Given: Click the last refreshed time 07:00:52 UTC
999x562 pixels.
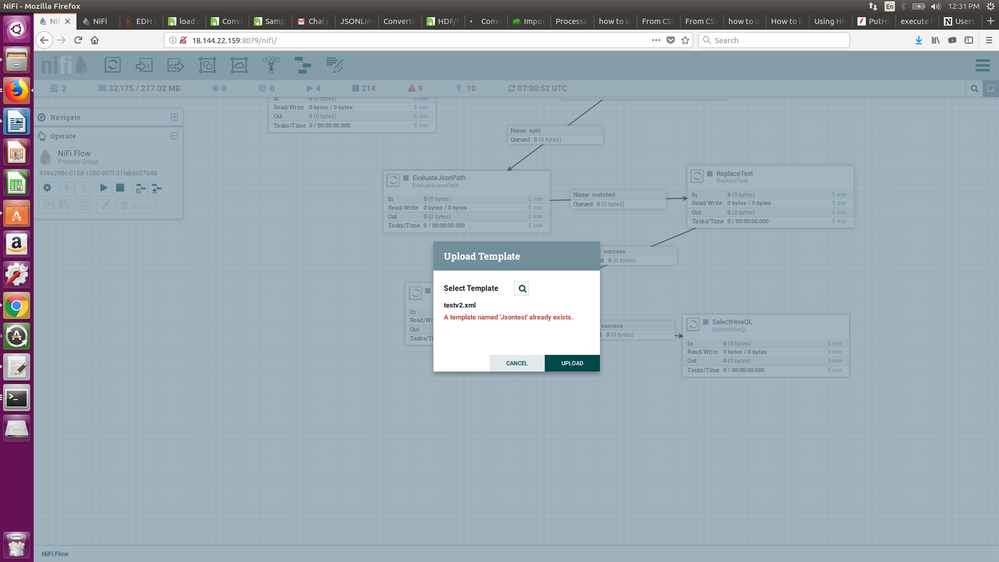Looking at the screenshot, I should coord(537,89).
